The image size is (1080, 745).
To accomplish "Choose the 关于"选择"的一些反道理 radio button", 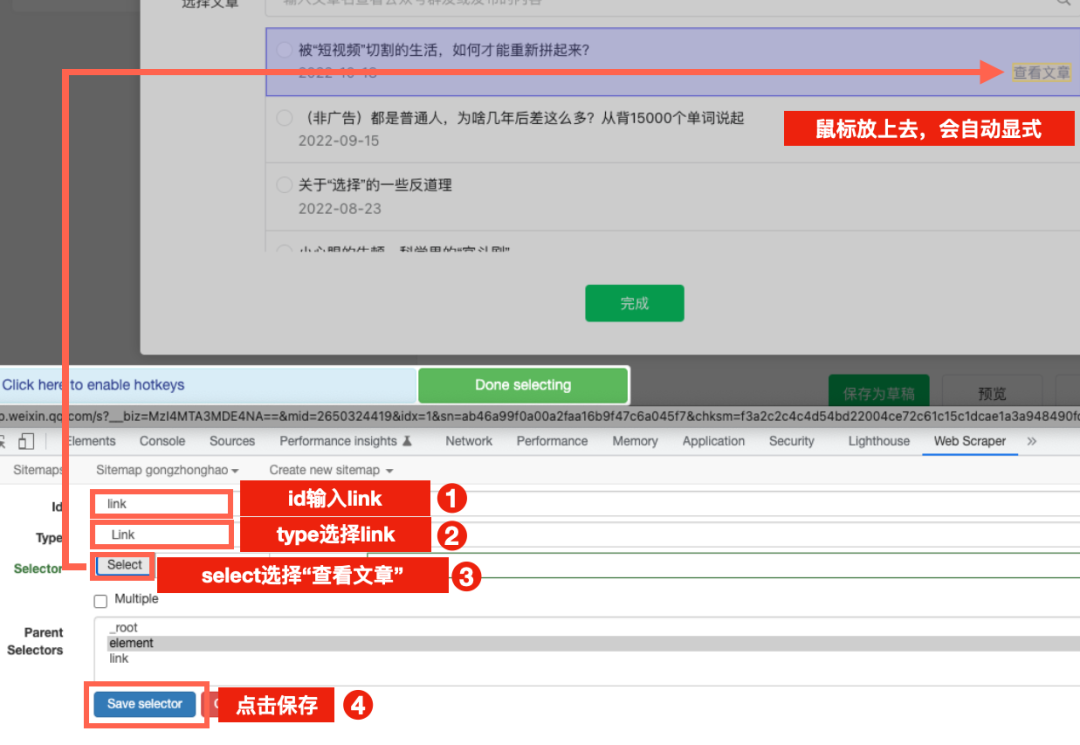I will pyautogui.click(x=284, y=185).
